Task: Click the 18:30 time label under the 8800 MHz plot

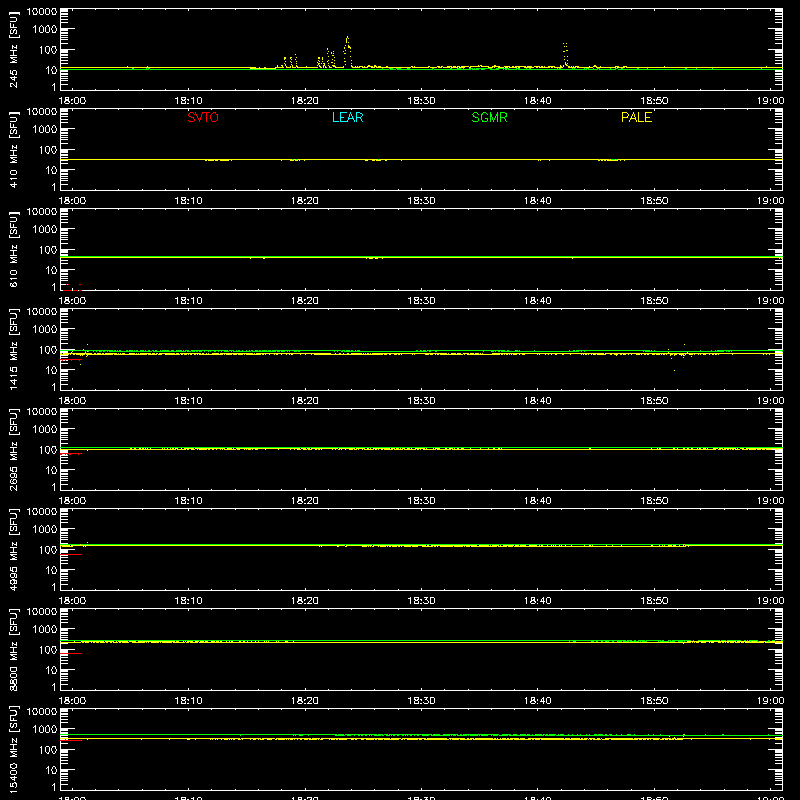Action: pyautogui.click(x=421, y=701)
